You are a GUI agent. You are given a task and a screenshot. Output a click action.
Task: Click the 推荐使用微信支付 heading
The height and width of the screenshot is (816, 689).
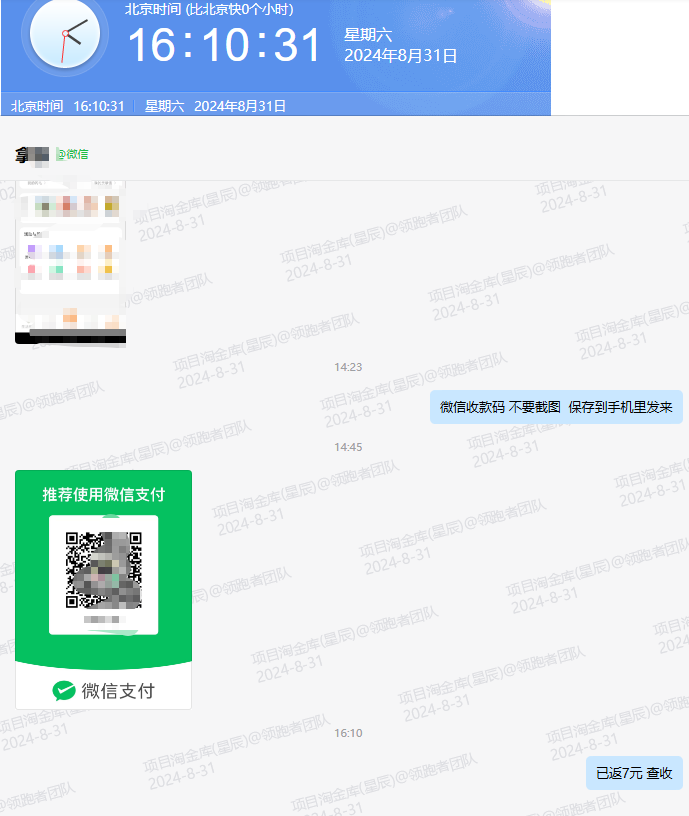(x=103, y=494)
